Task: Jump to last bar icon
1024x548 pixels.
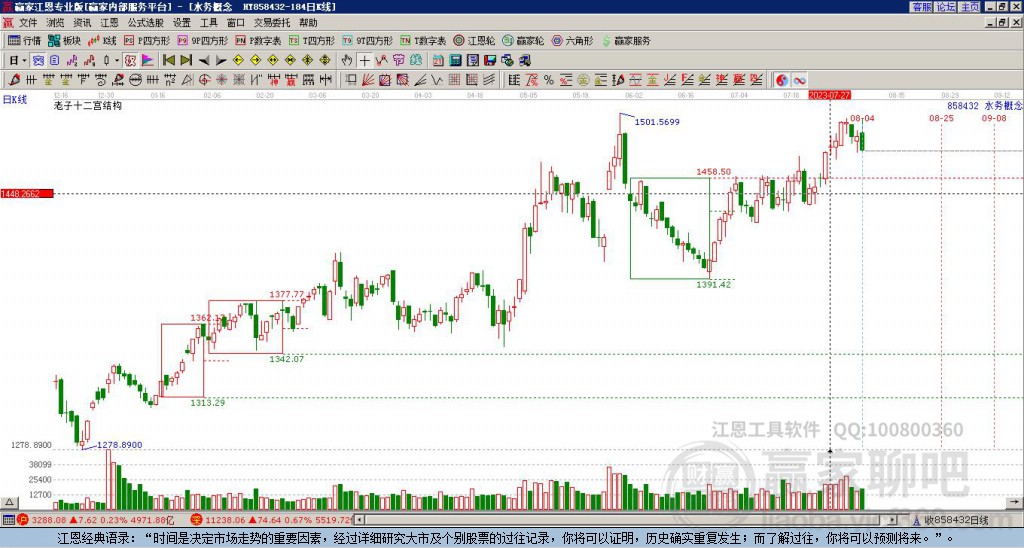Action: tap(185, 61)
